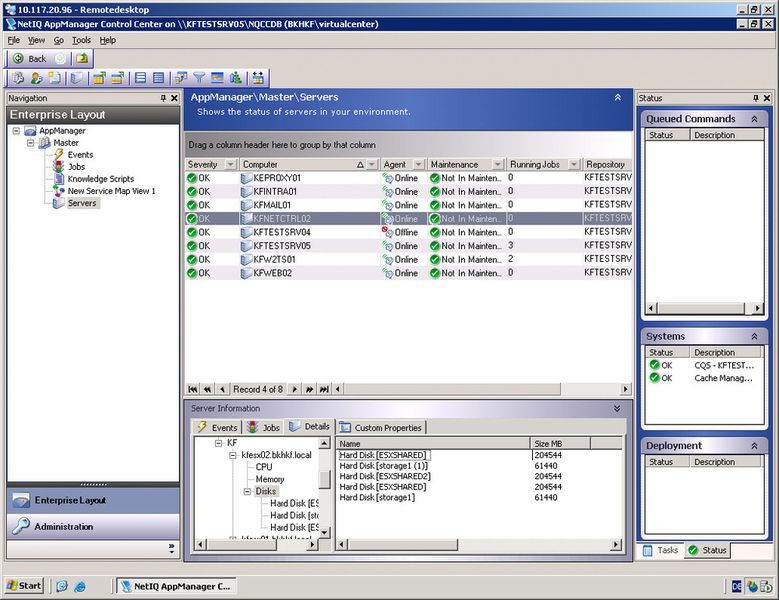Click the grey server box toolbar icon
The height and width of the screenshot is (600, 779).
pyautogui.click(x=77, y=78)
